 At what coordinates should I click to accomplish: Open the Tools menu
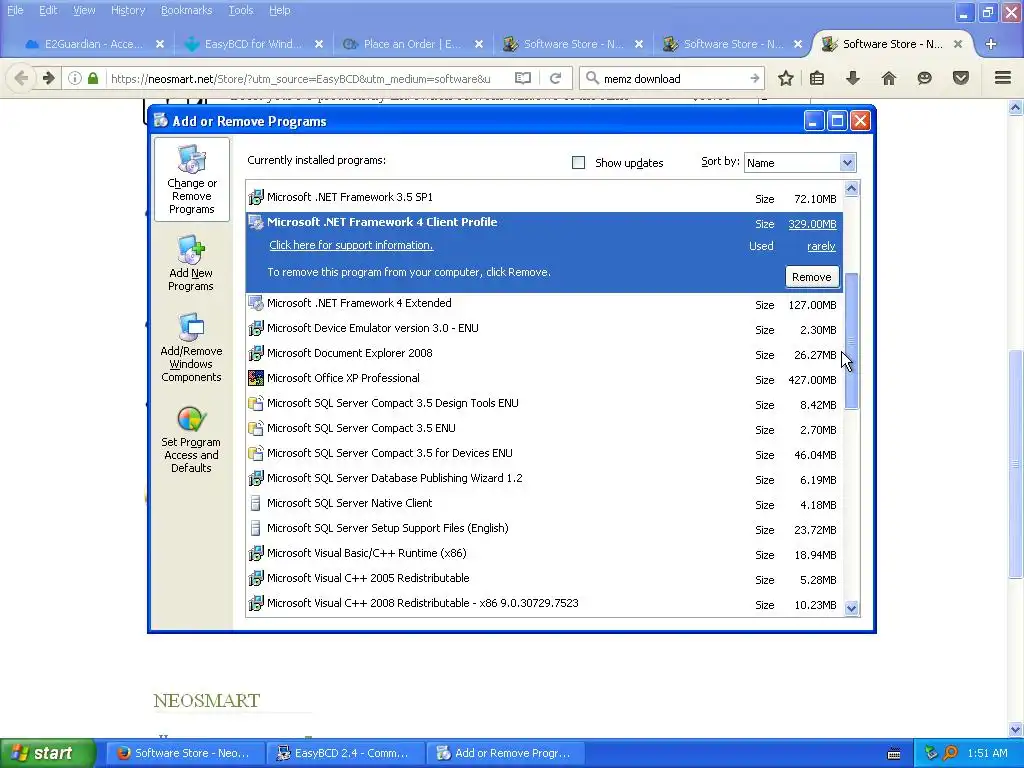[x=240, y=10]
